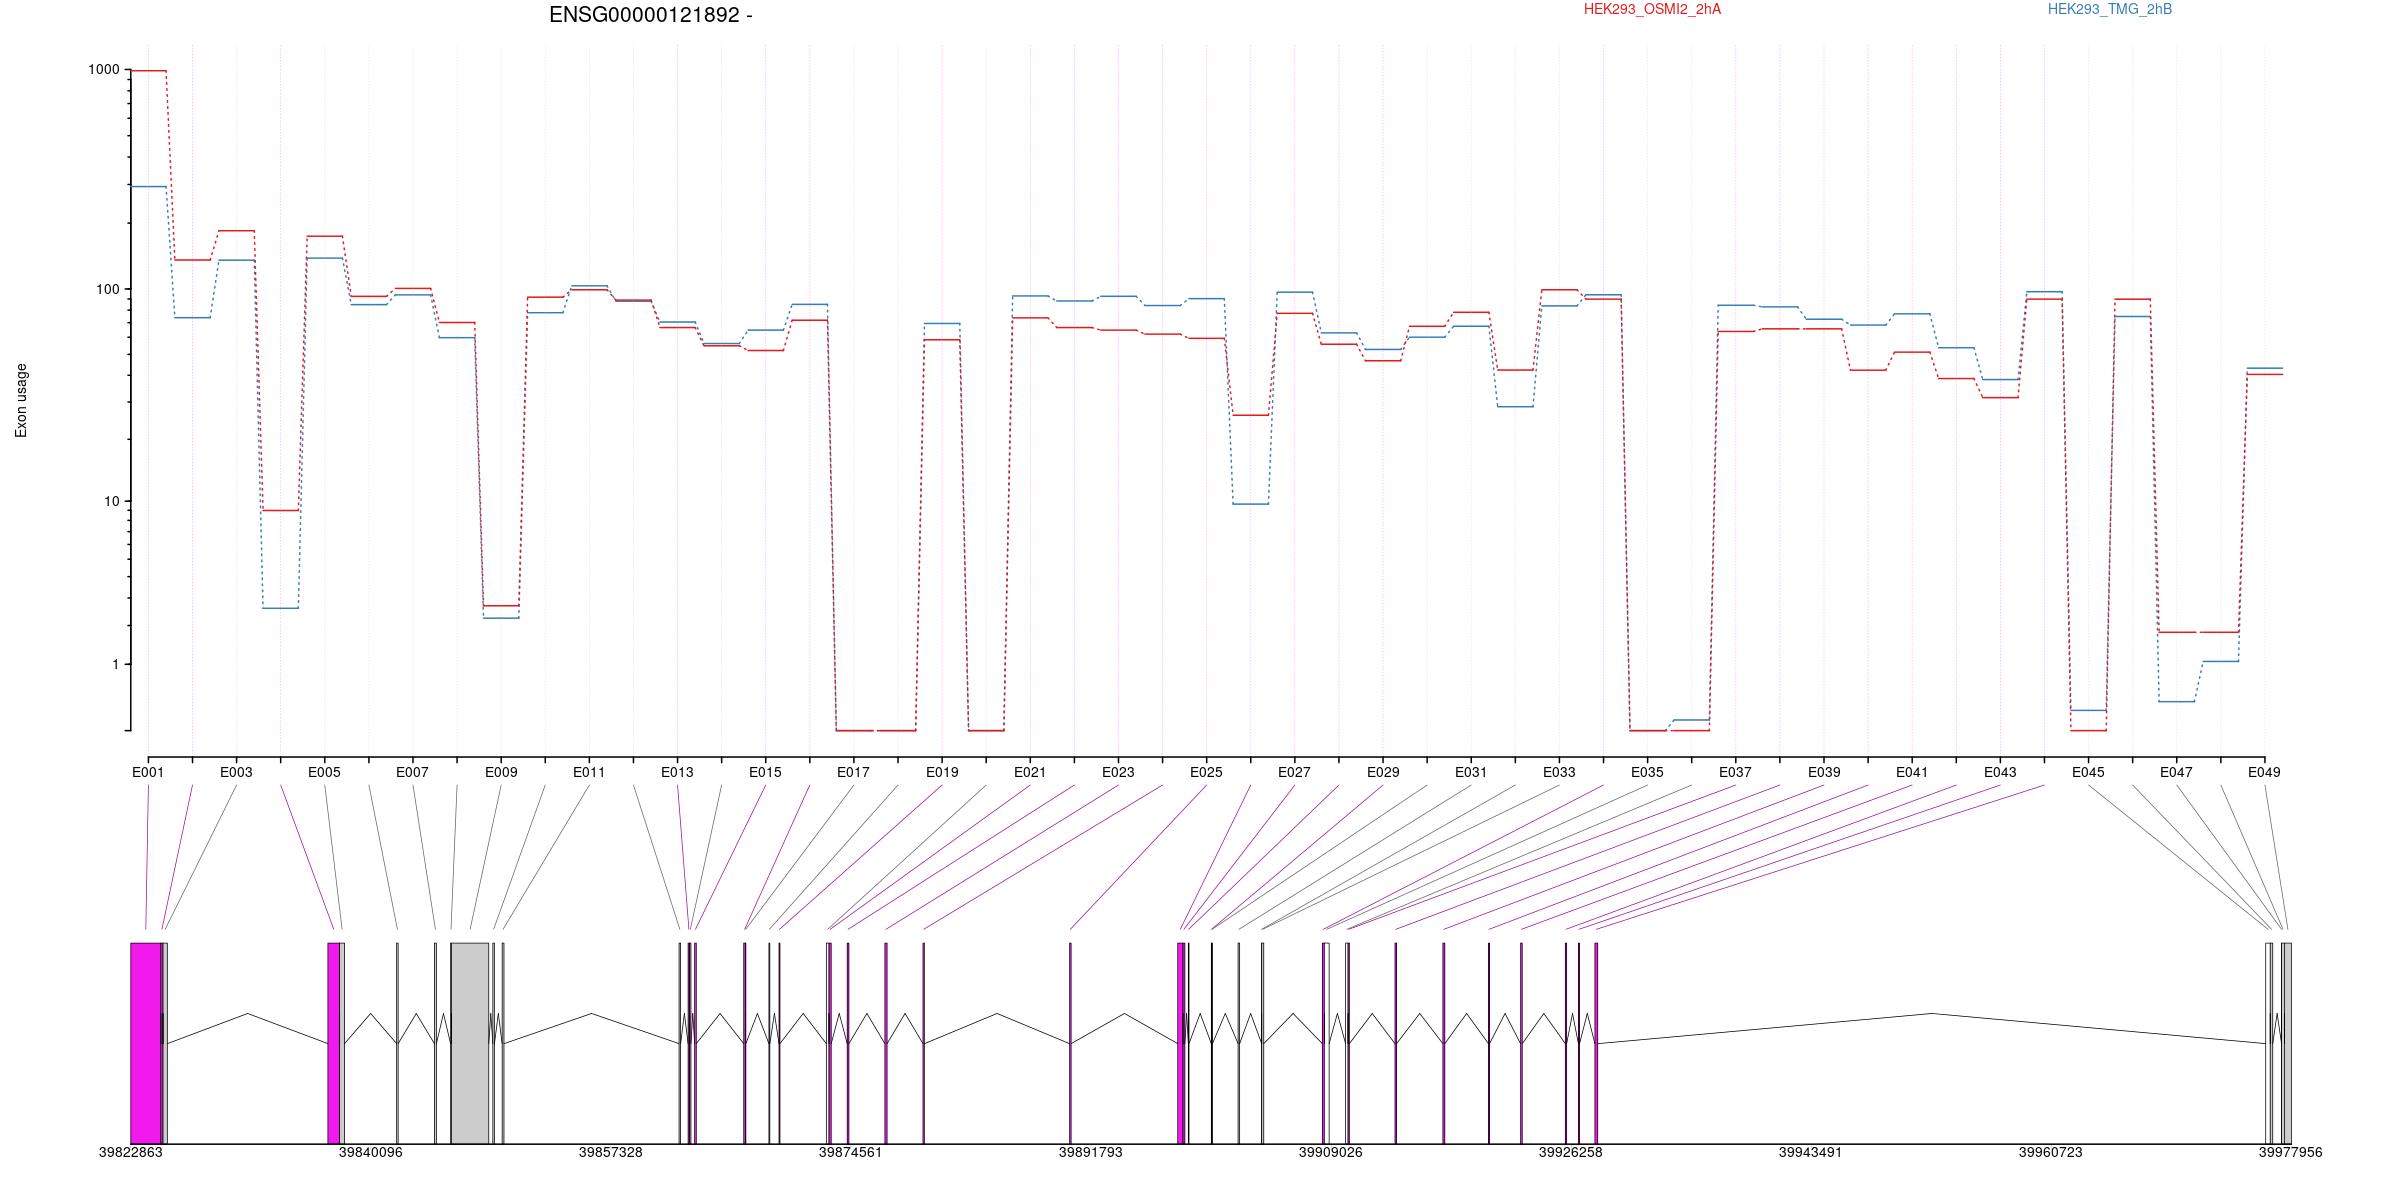Click exon label E017
The image size is (2400, 1200).
(853, 772)
